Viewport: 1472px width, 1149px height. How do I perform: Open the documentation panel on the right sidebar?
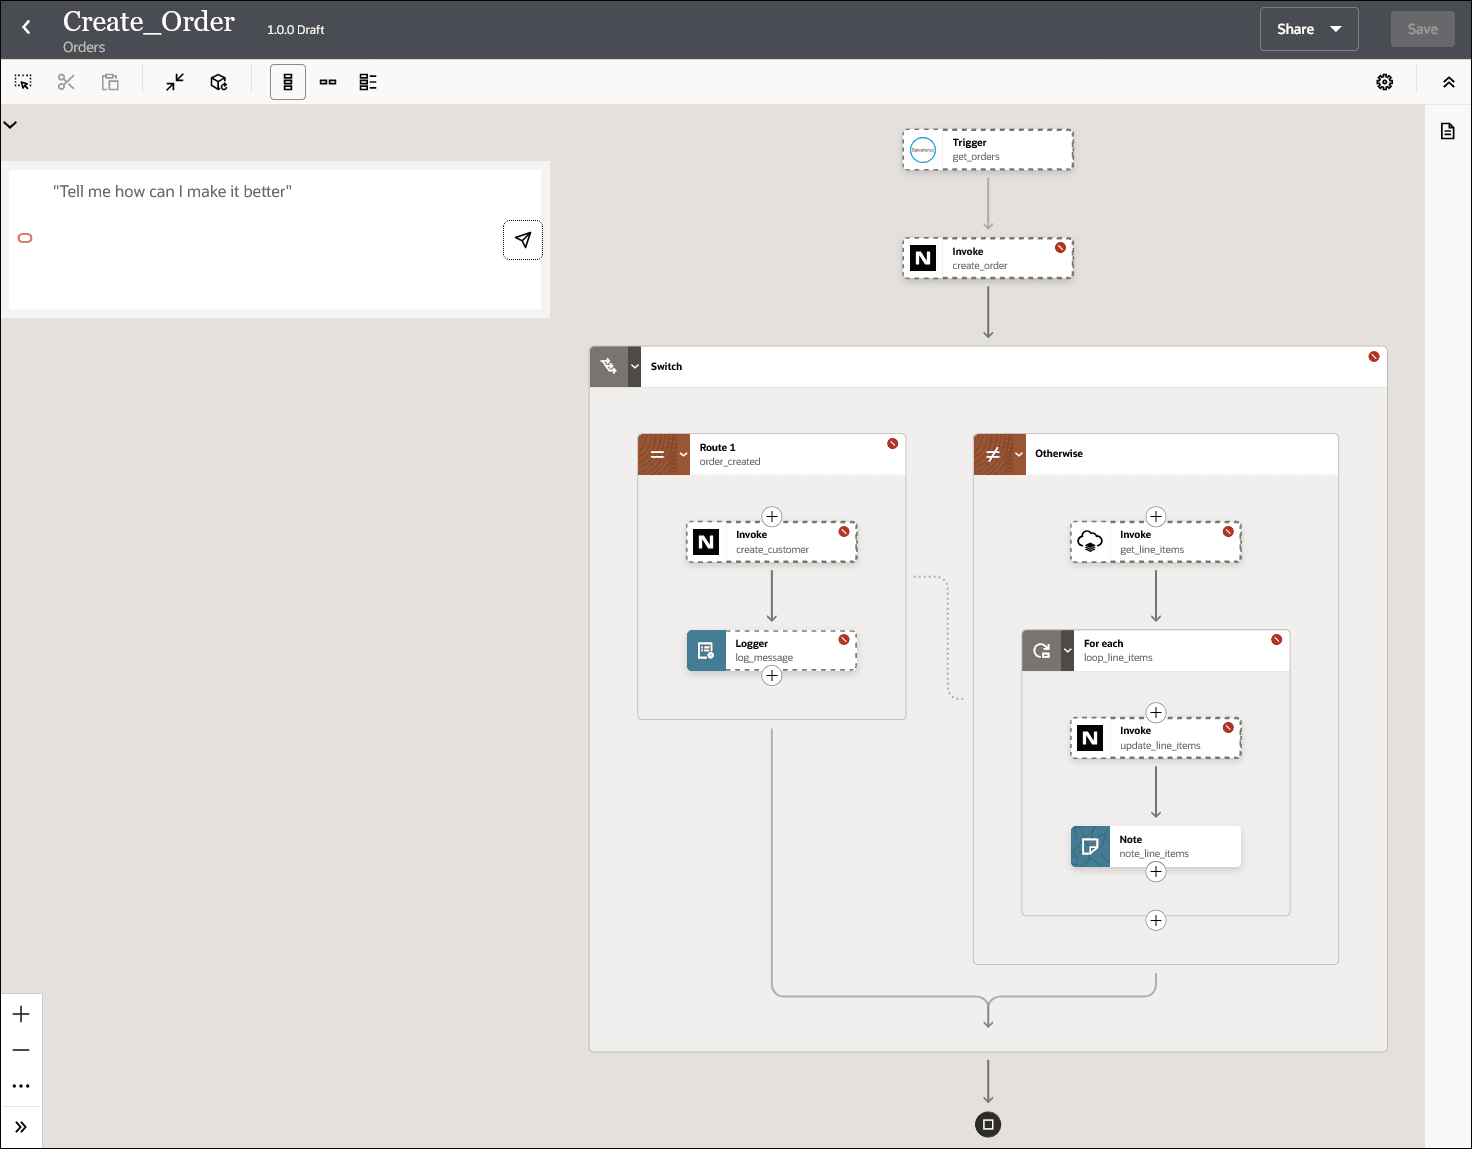1447,130
